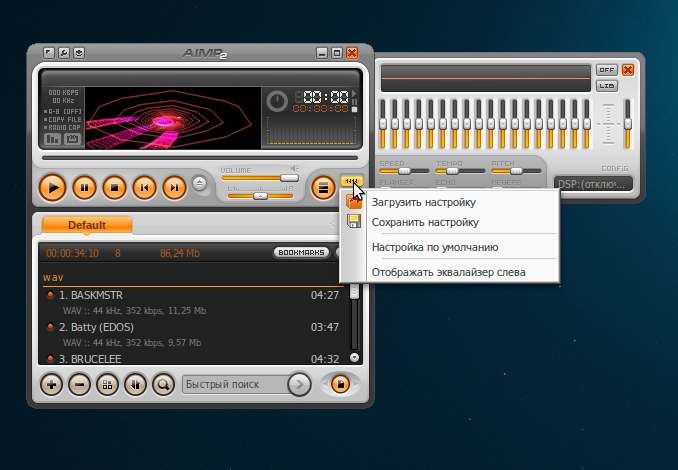Open the equalizer presets LIB list
The width and height of the screenshot is (678, 470).
coord(606,86)
